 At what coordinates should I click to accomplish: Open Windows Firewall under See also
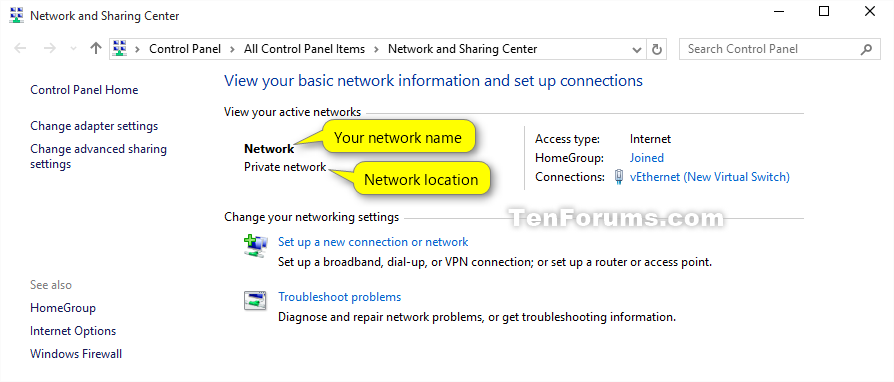coord(76,354)
